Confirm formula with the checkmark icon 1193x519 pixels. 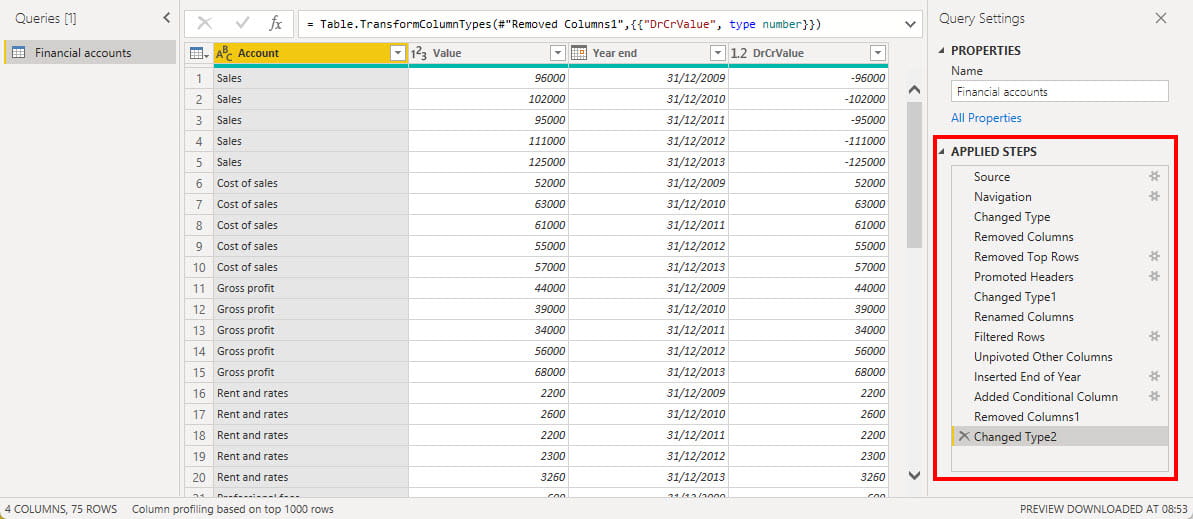pyautogui.click(x=241, y=23)
